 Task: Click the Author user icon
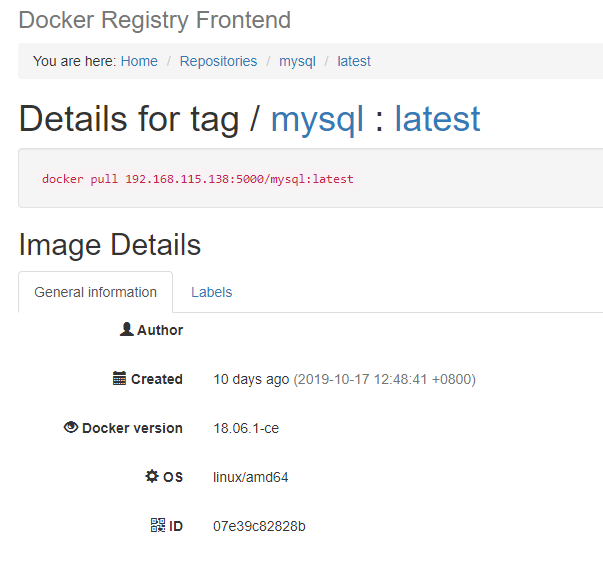pos(126,329)
